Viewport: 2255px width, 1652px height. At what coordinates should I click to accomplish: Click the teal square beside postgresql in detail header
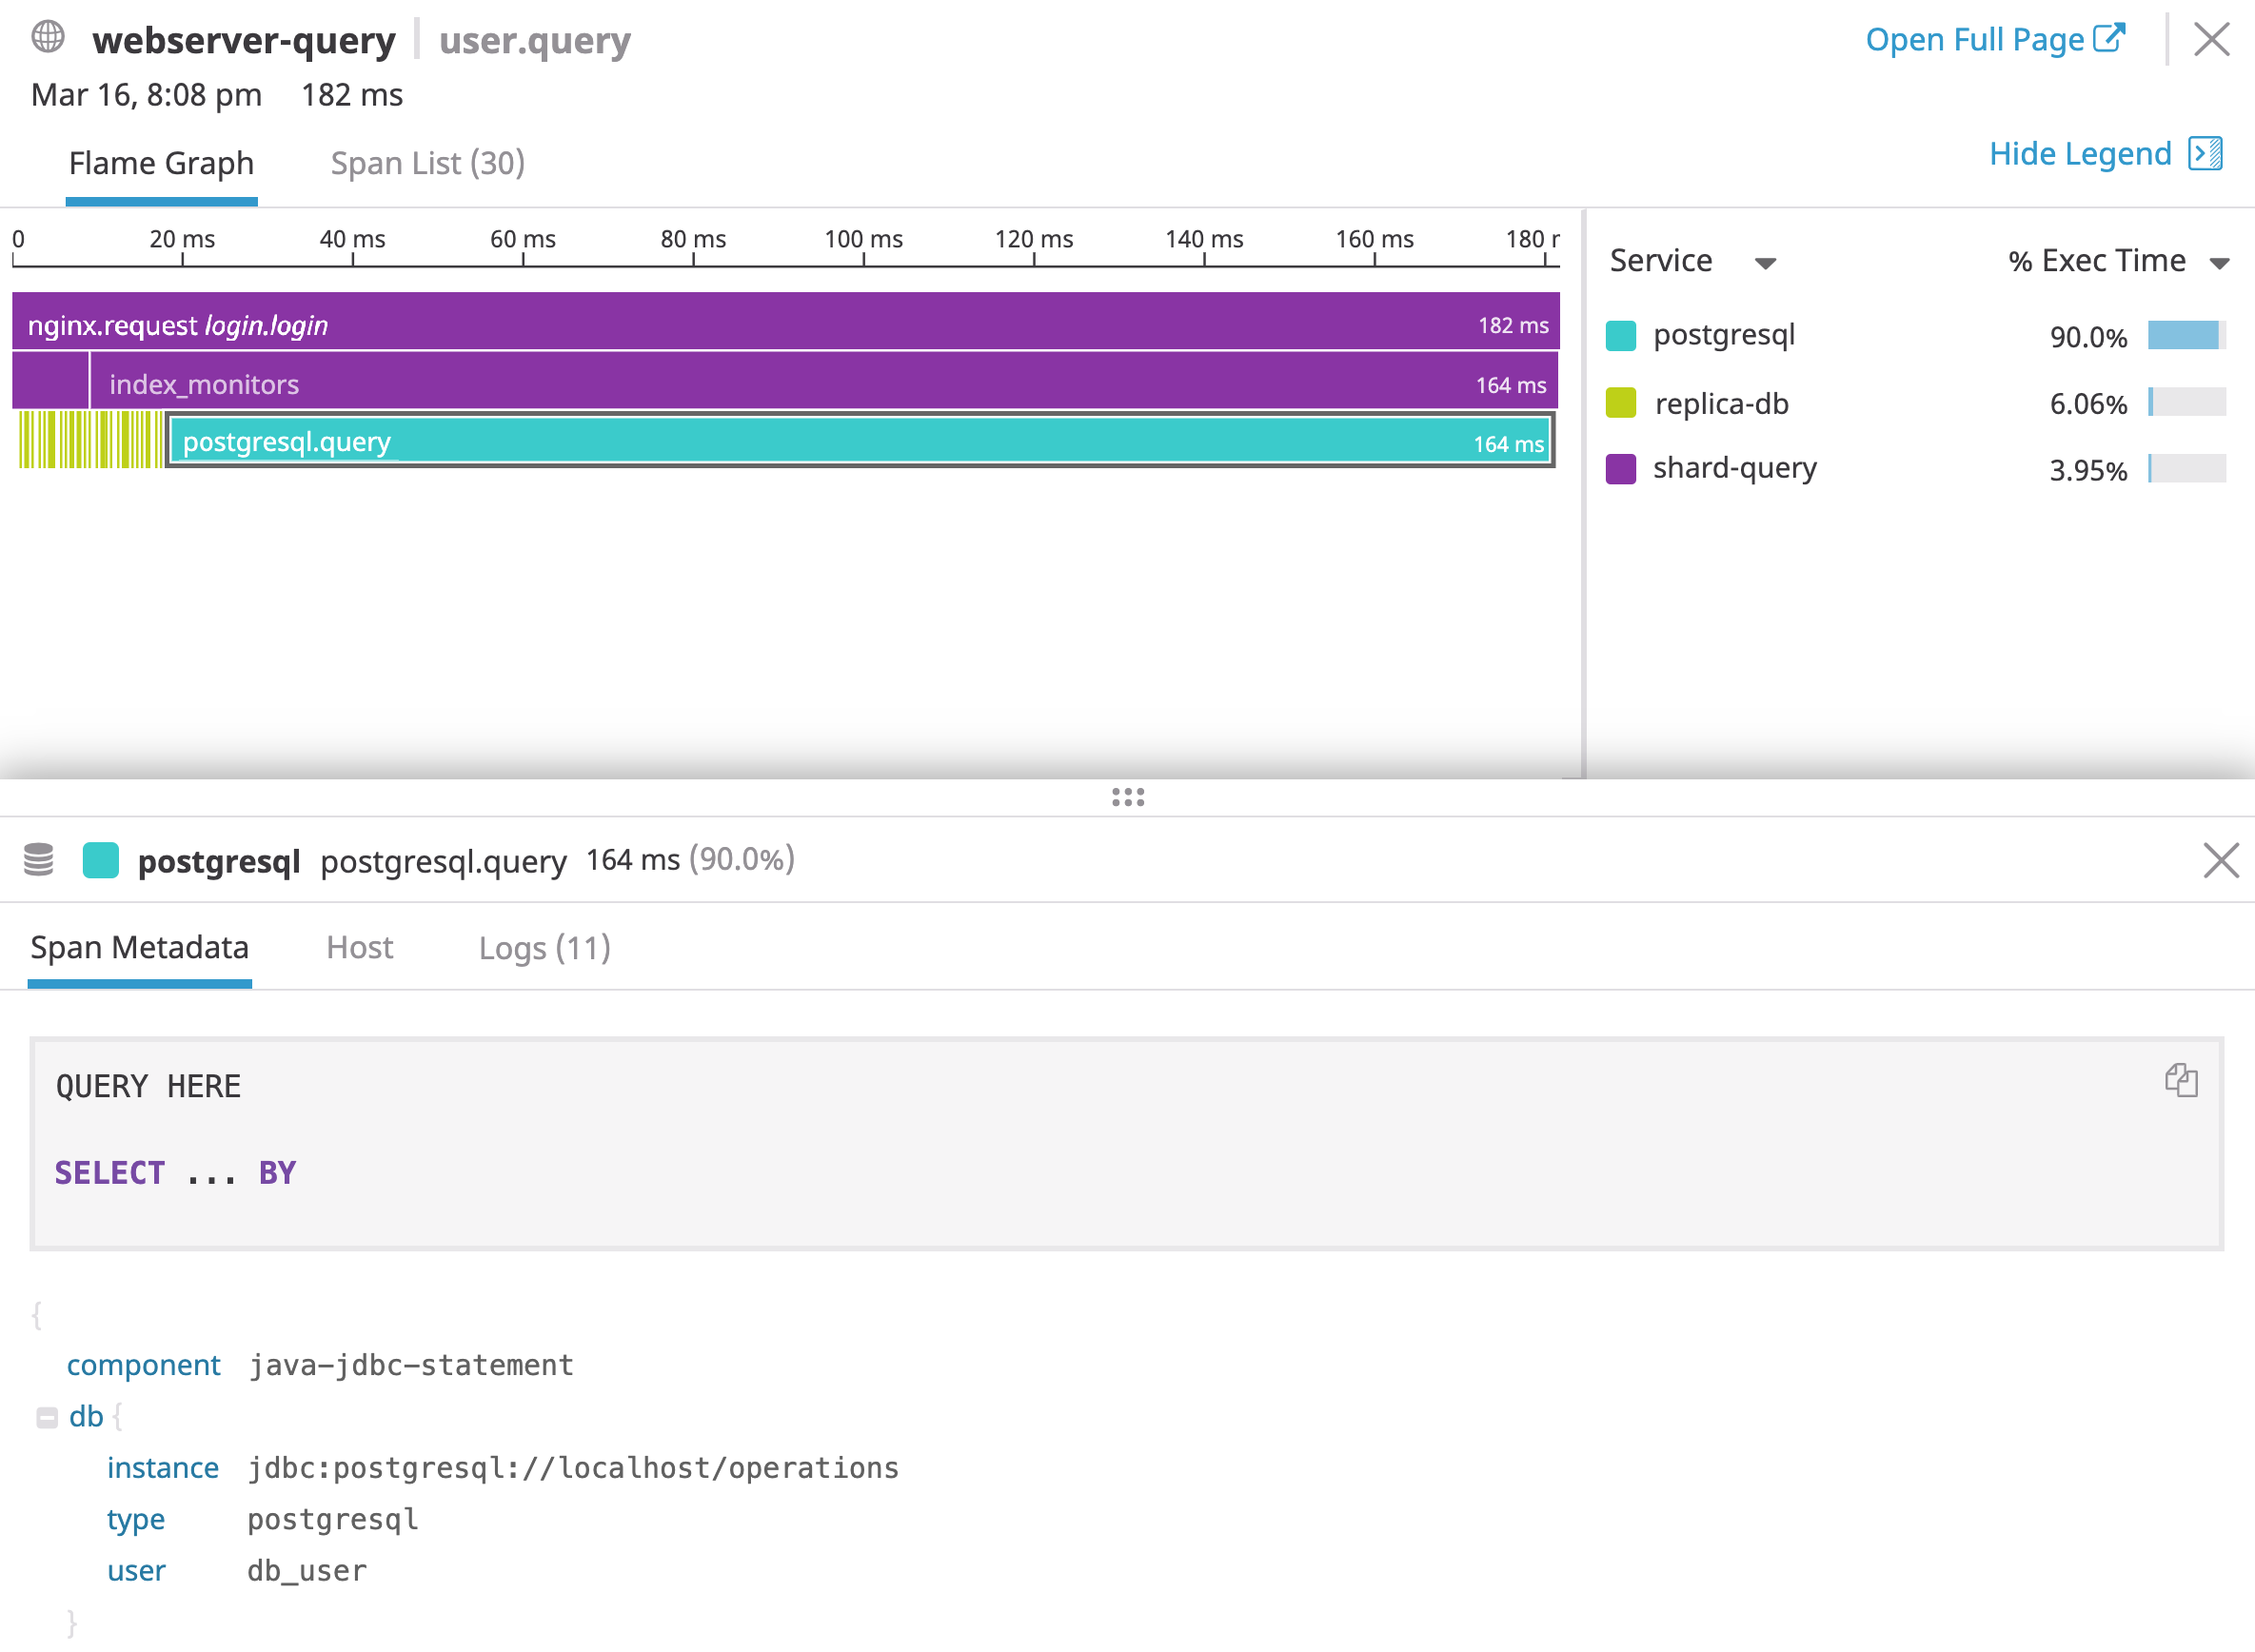coord(100,860)
